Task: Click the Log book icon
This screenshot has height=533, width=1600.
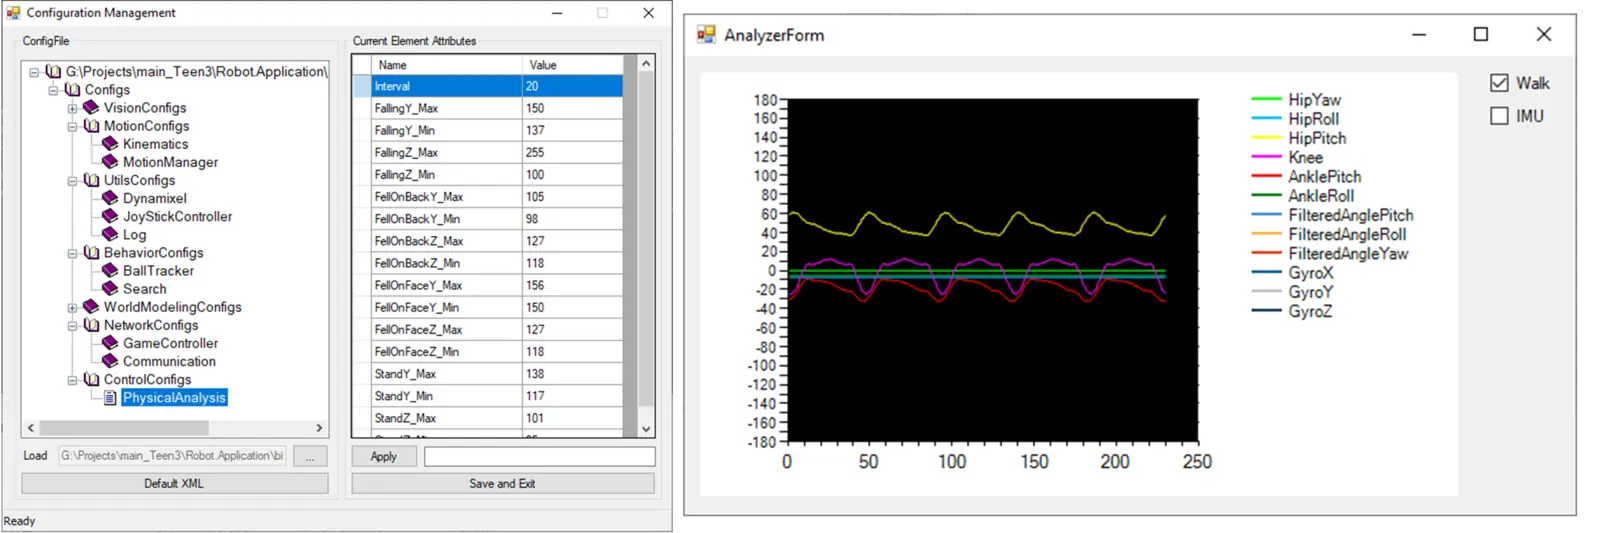Action: click(110, 234)
